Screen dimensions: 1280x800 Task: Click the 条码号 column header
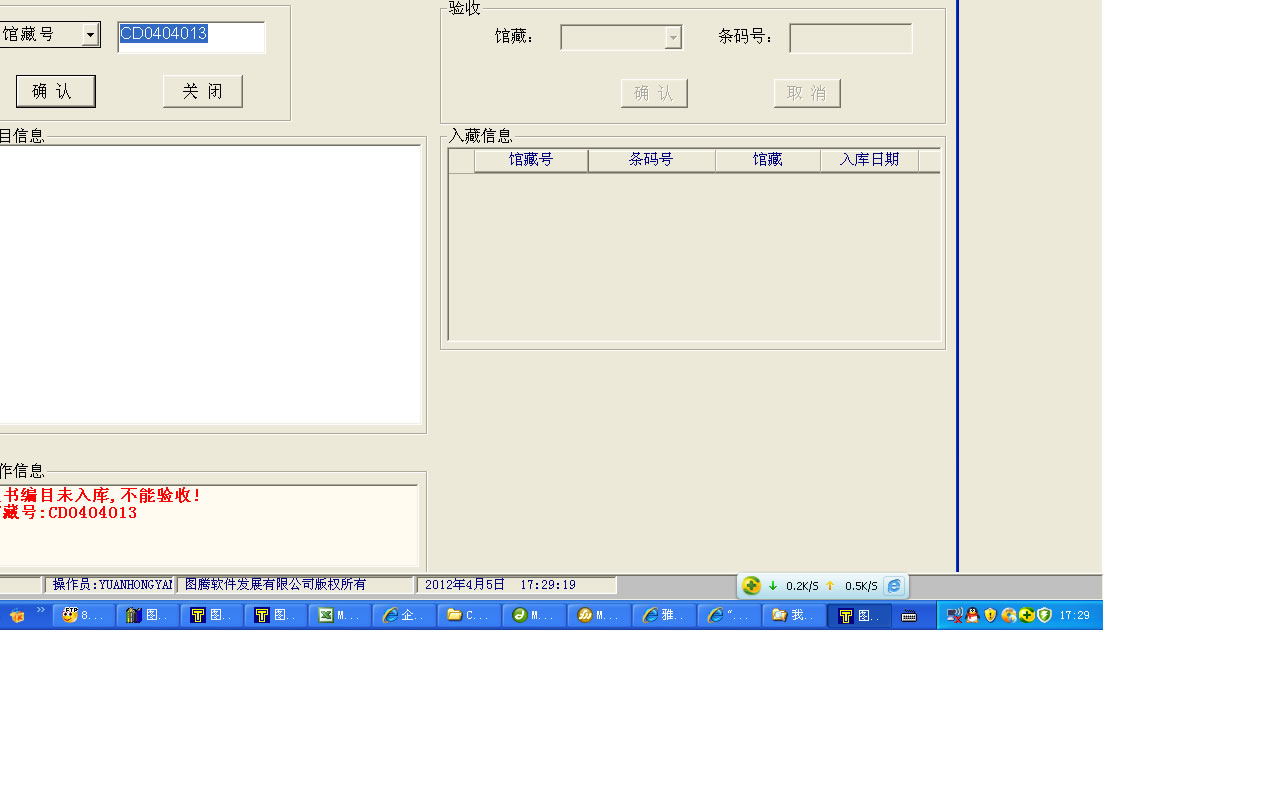coord(651,160)
